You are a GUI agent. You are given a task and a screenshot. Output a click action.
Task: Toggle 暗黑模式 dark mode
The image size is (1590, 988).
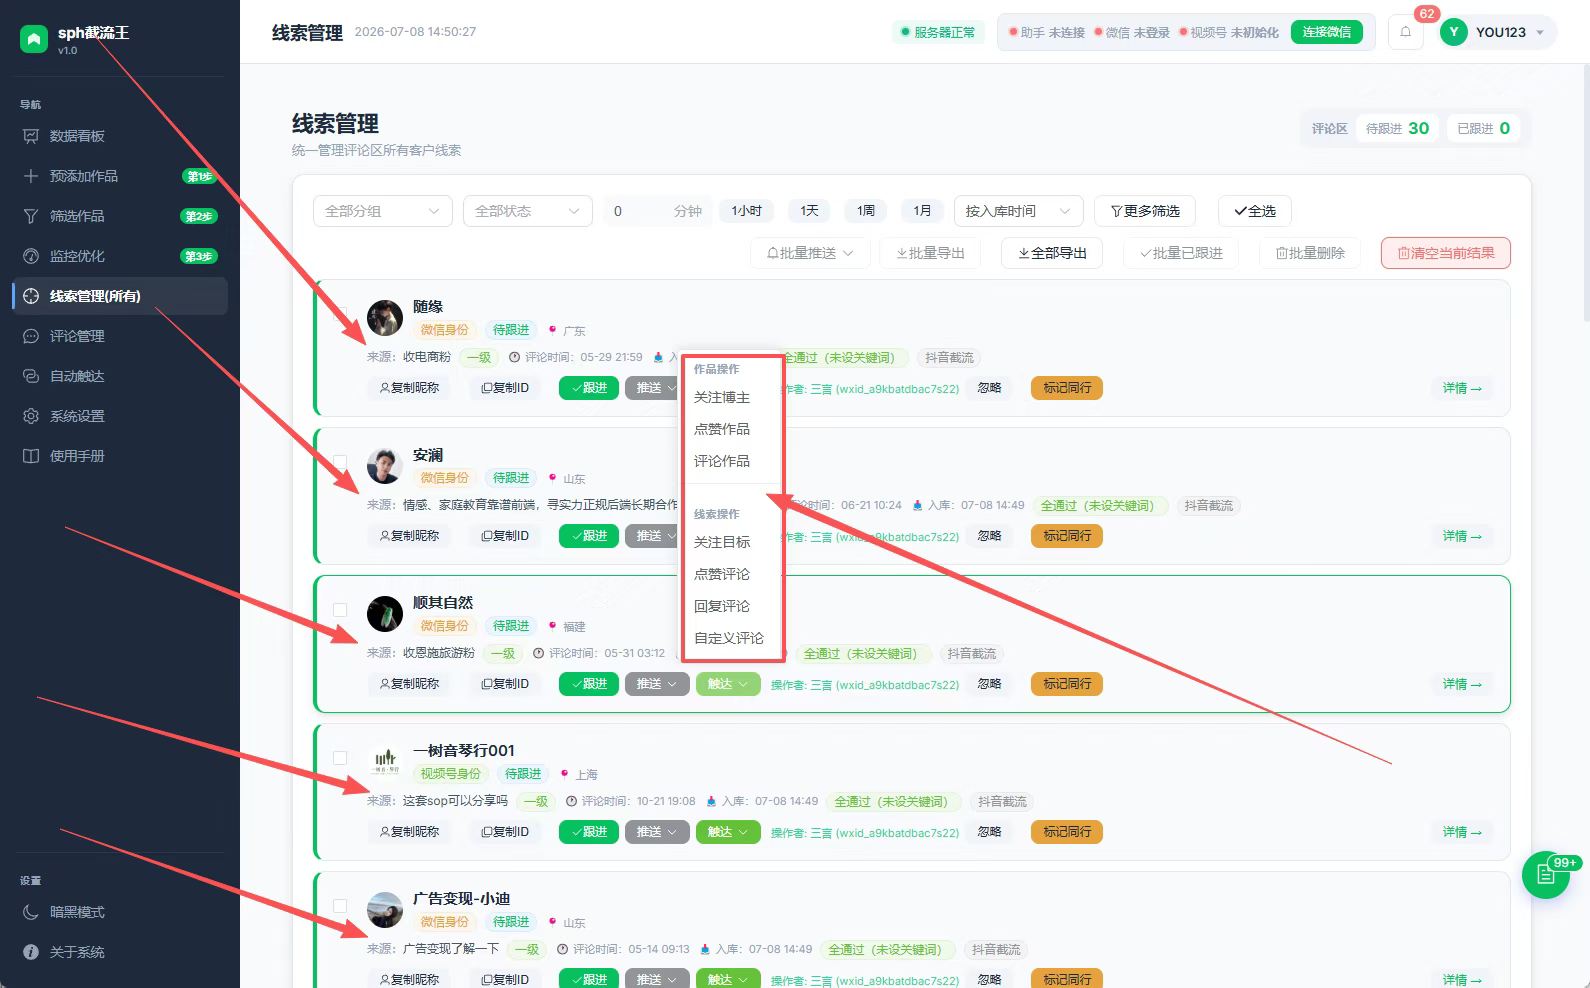(120, 912)
